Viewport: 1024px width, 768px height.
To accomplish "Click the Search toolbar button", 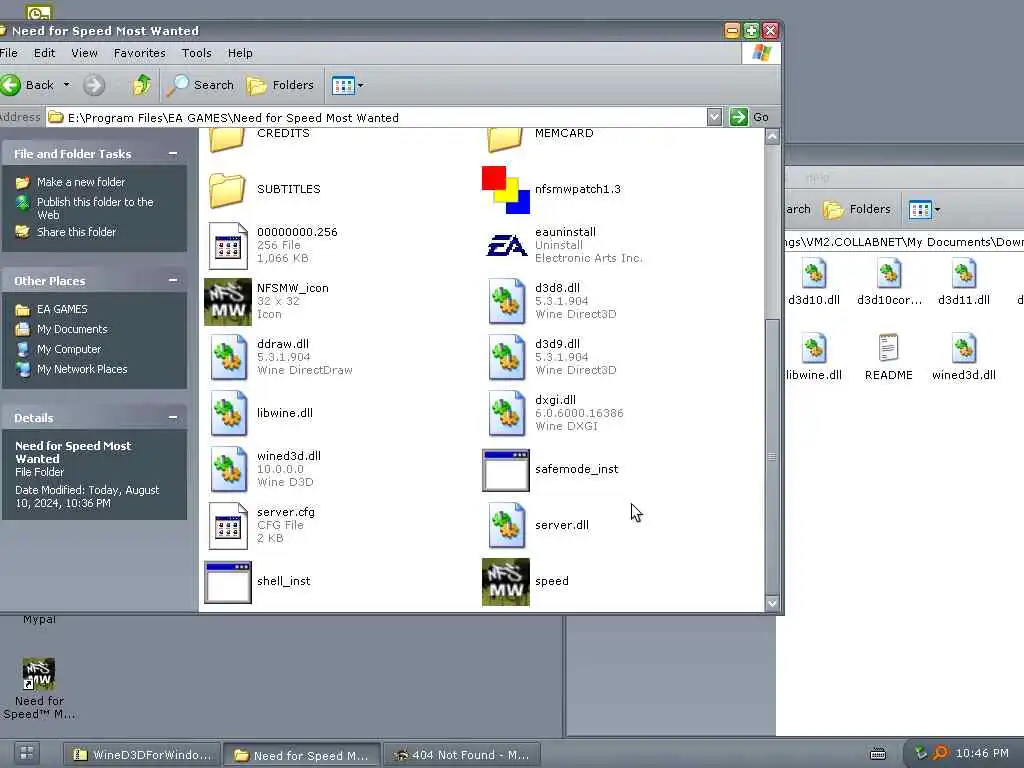I will coord(200,85).
